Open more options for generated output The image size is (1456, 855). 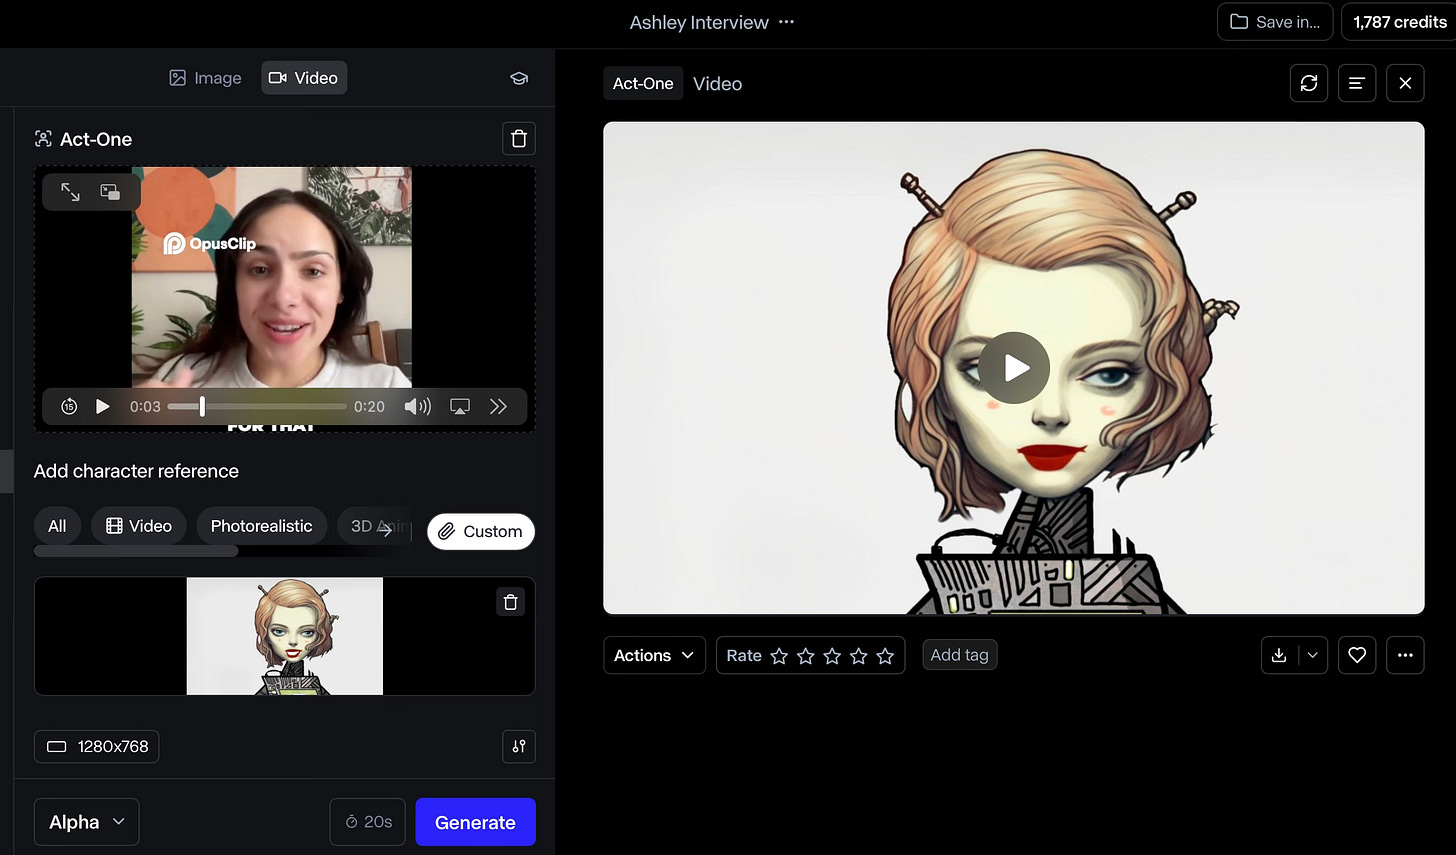click(x=1405, y=655)
